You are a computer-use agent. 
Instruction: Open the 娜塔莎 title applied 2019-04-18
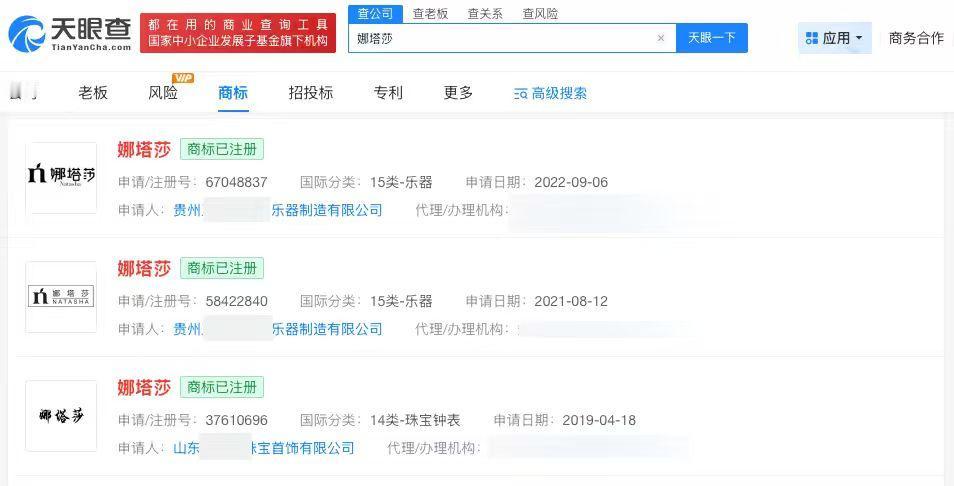(x=144, y=387)
